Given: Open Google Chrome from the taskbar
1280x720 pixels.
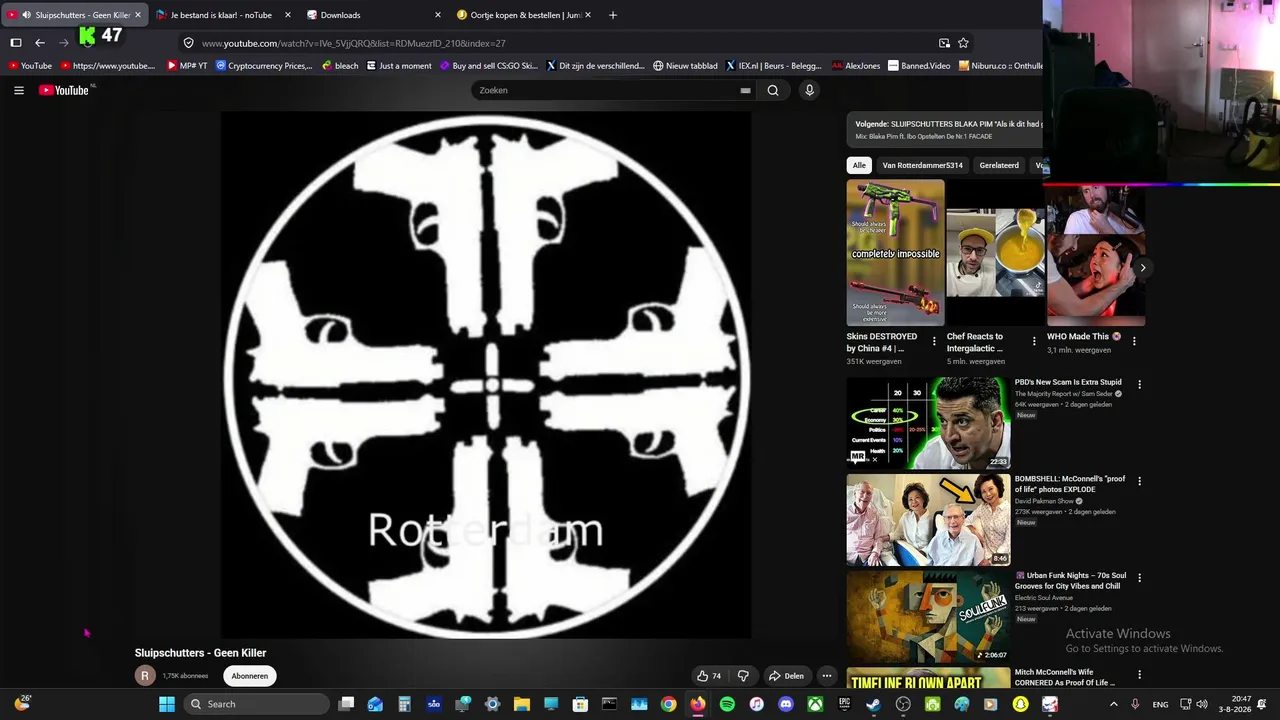Looking at the screenshot, I should (x=668, y=704).
